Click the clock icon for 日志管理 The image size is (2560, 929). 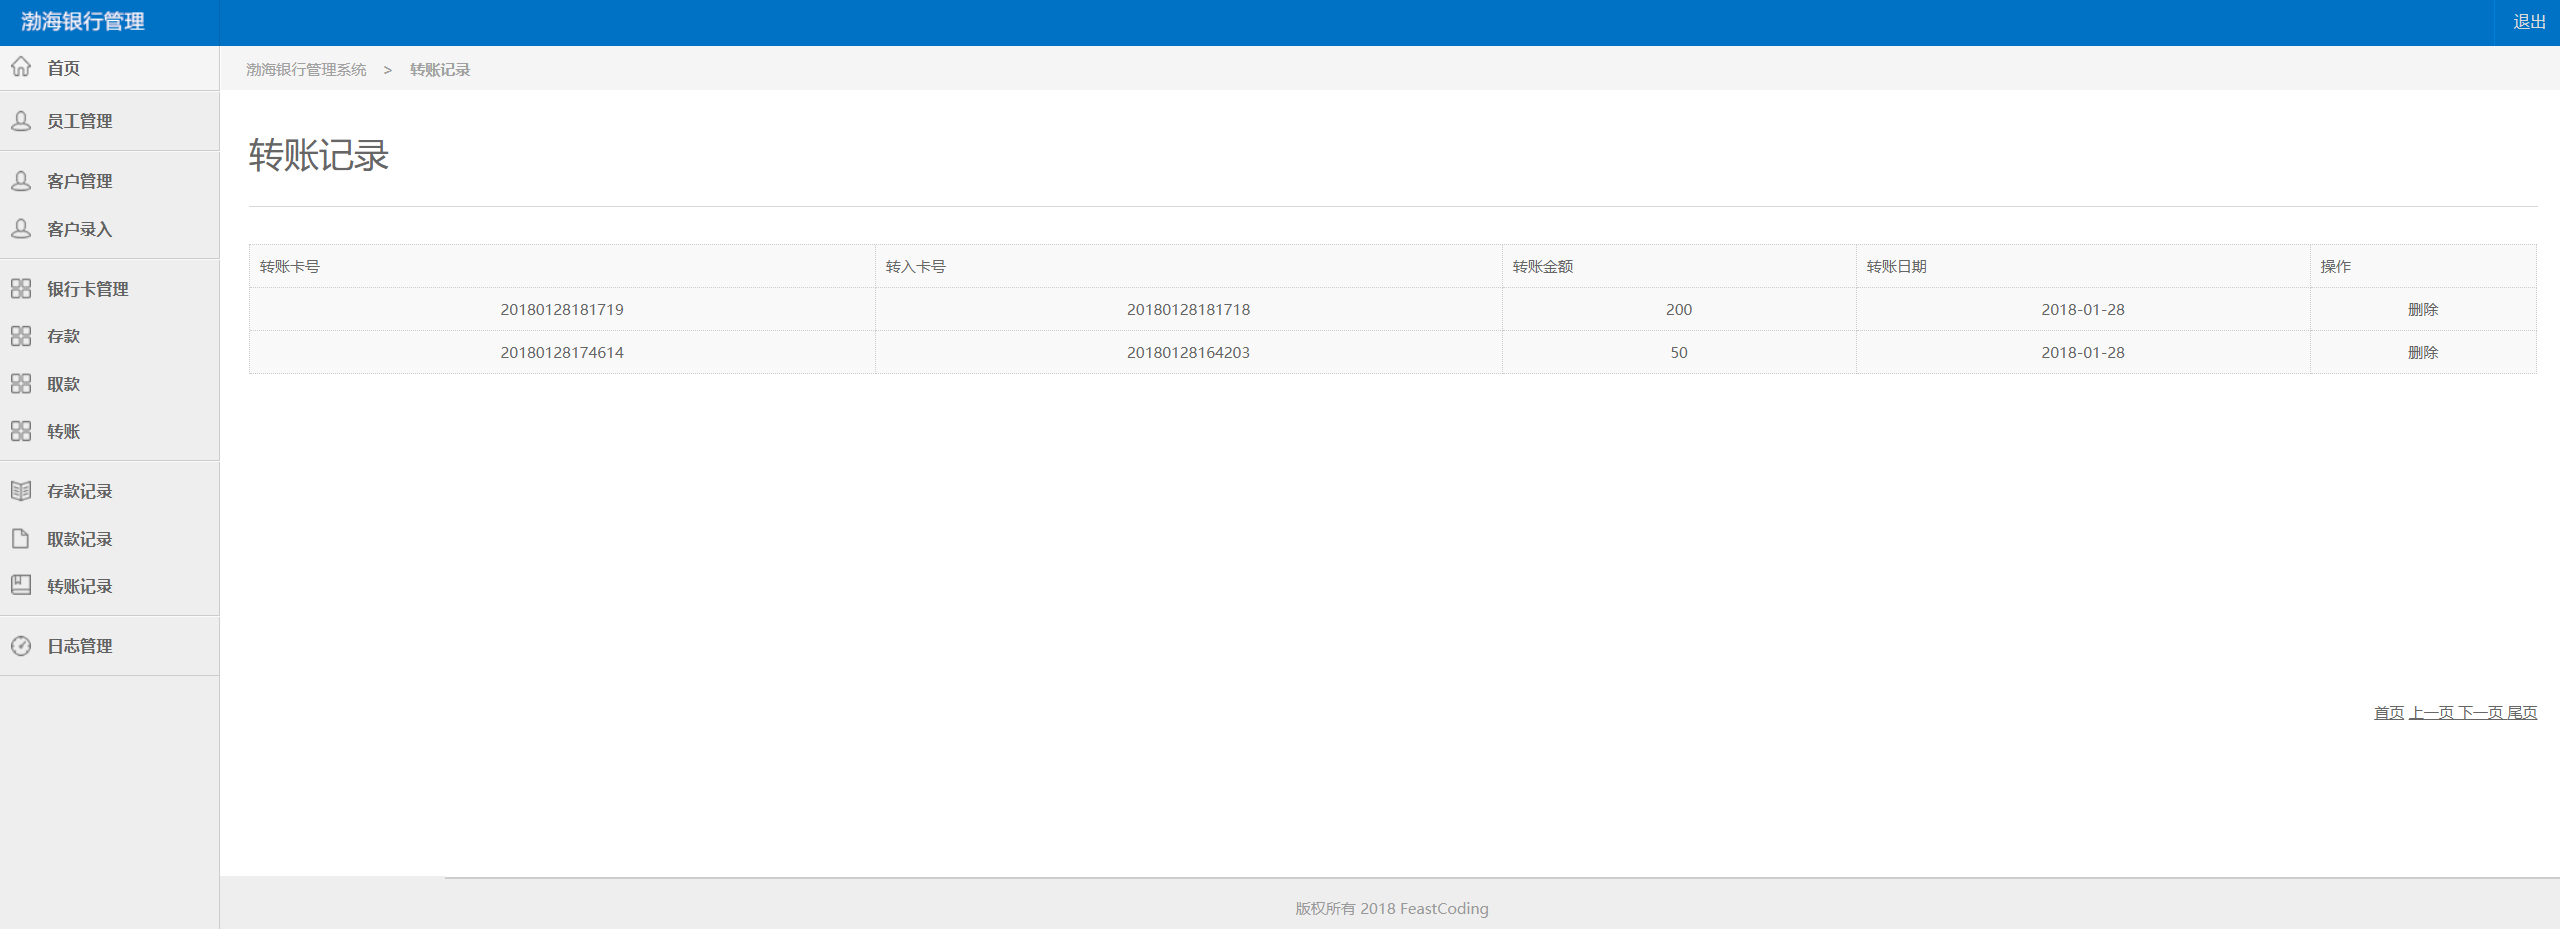pos(21,646)
